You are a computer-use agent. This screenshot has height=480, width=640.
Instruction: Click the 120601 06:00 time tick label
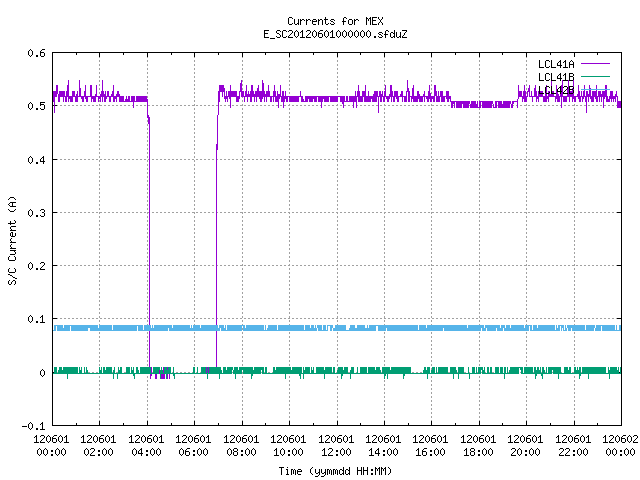tap(193, 446)
